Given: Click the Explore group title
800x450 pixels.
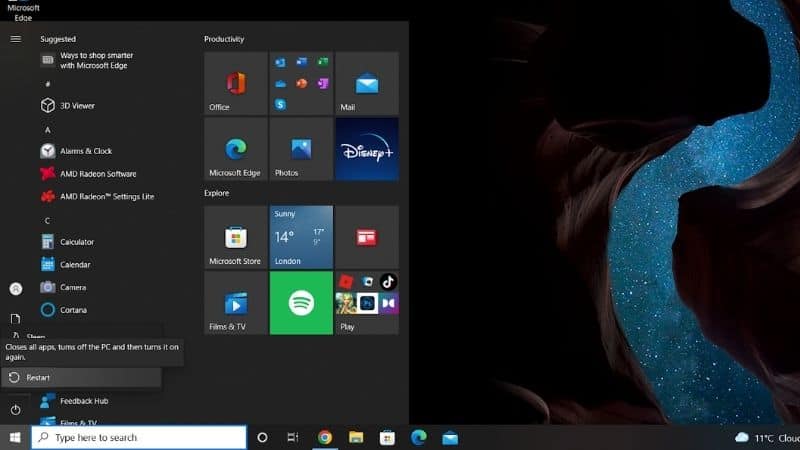Looking at the screenshot, I should (x=216, y=193).
